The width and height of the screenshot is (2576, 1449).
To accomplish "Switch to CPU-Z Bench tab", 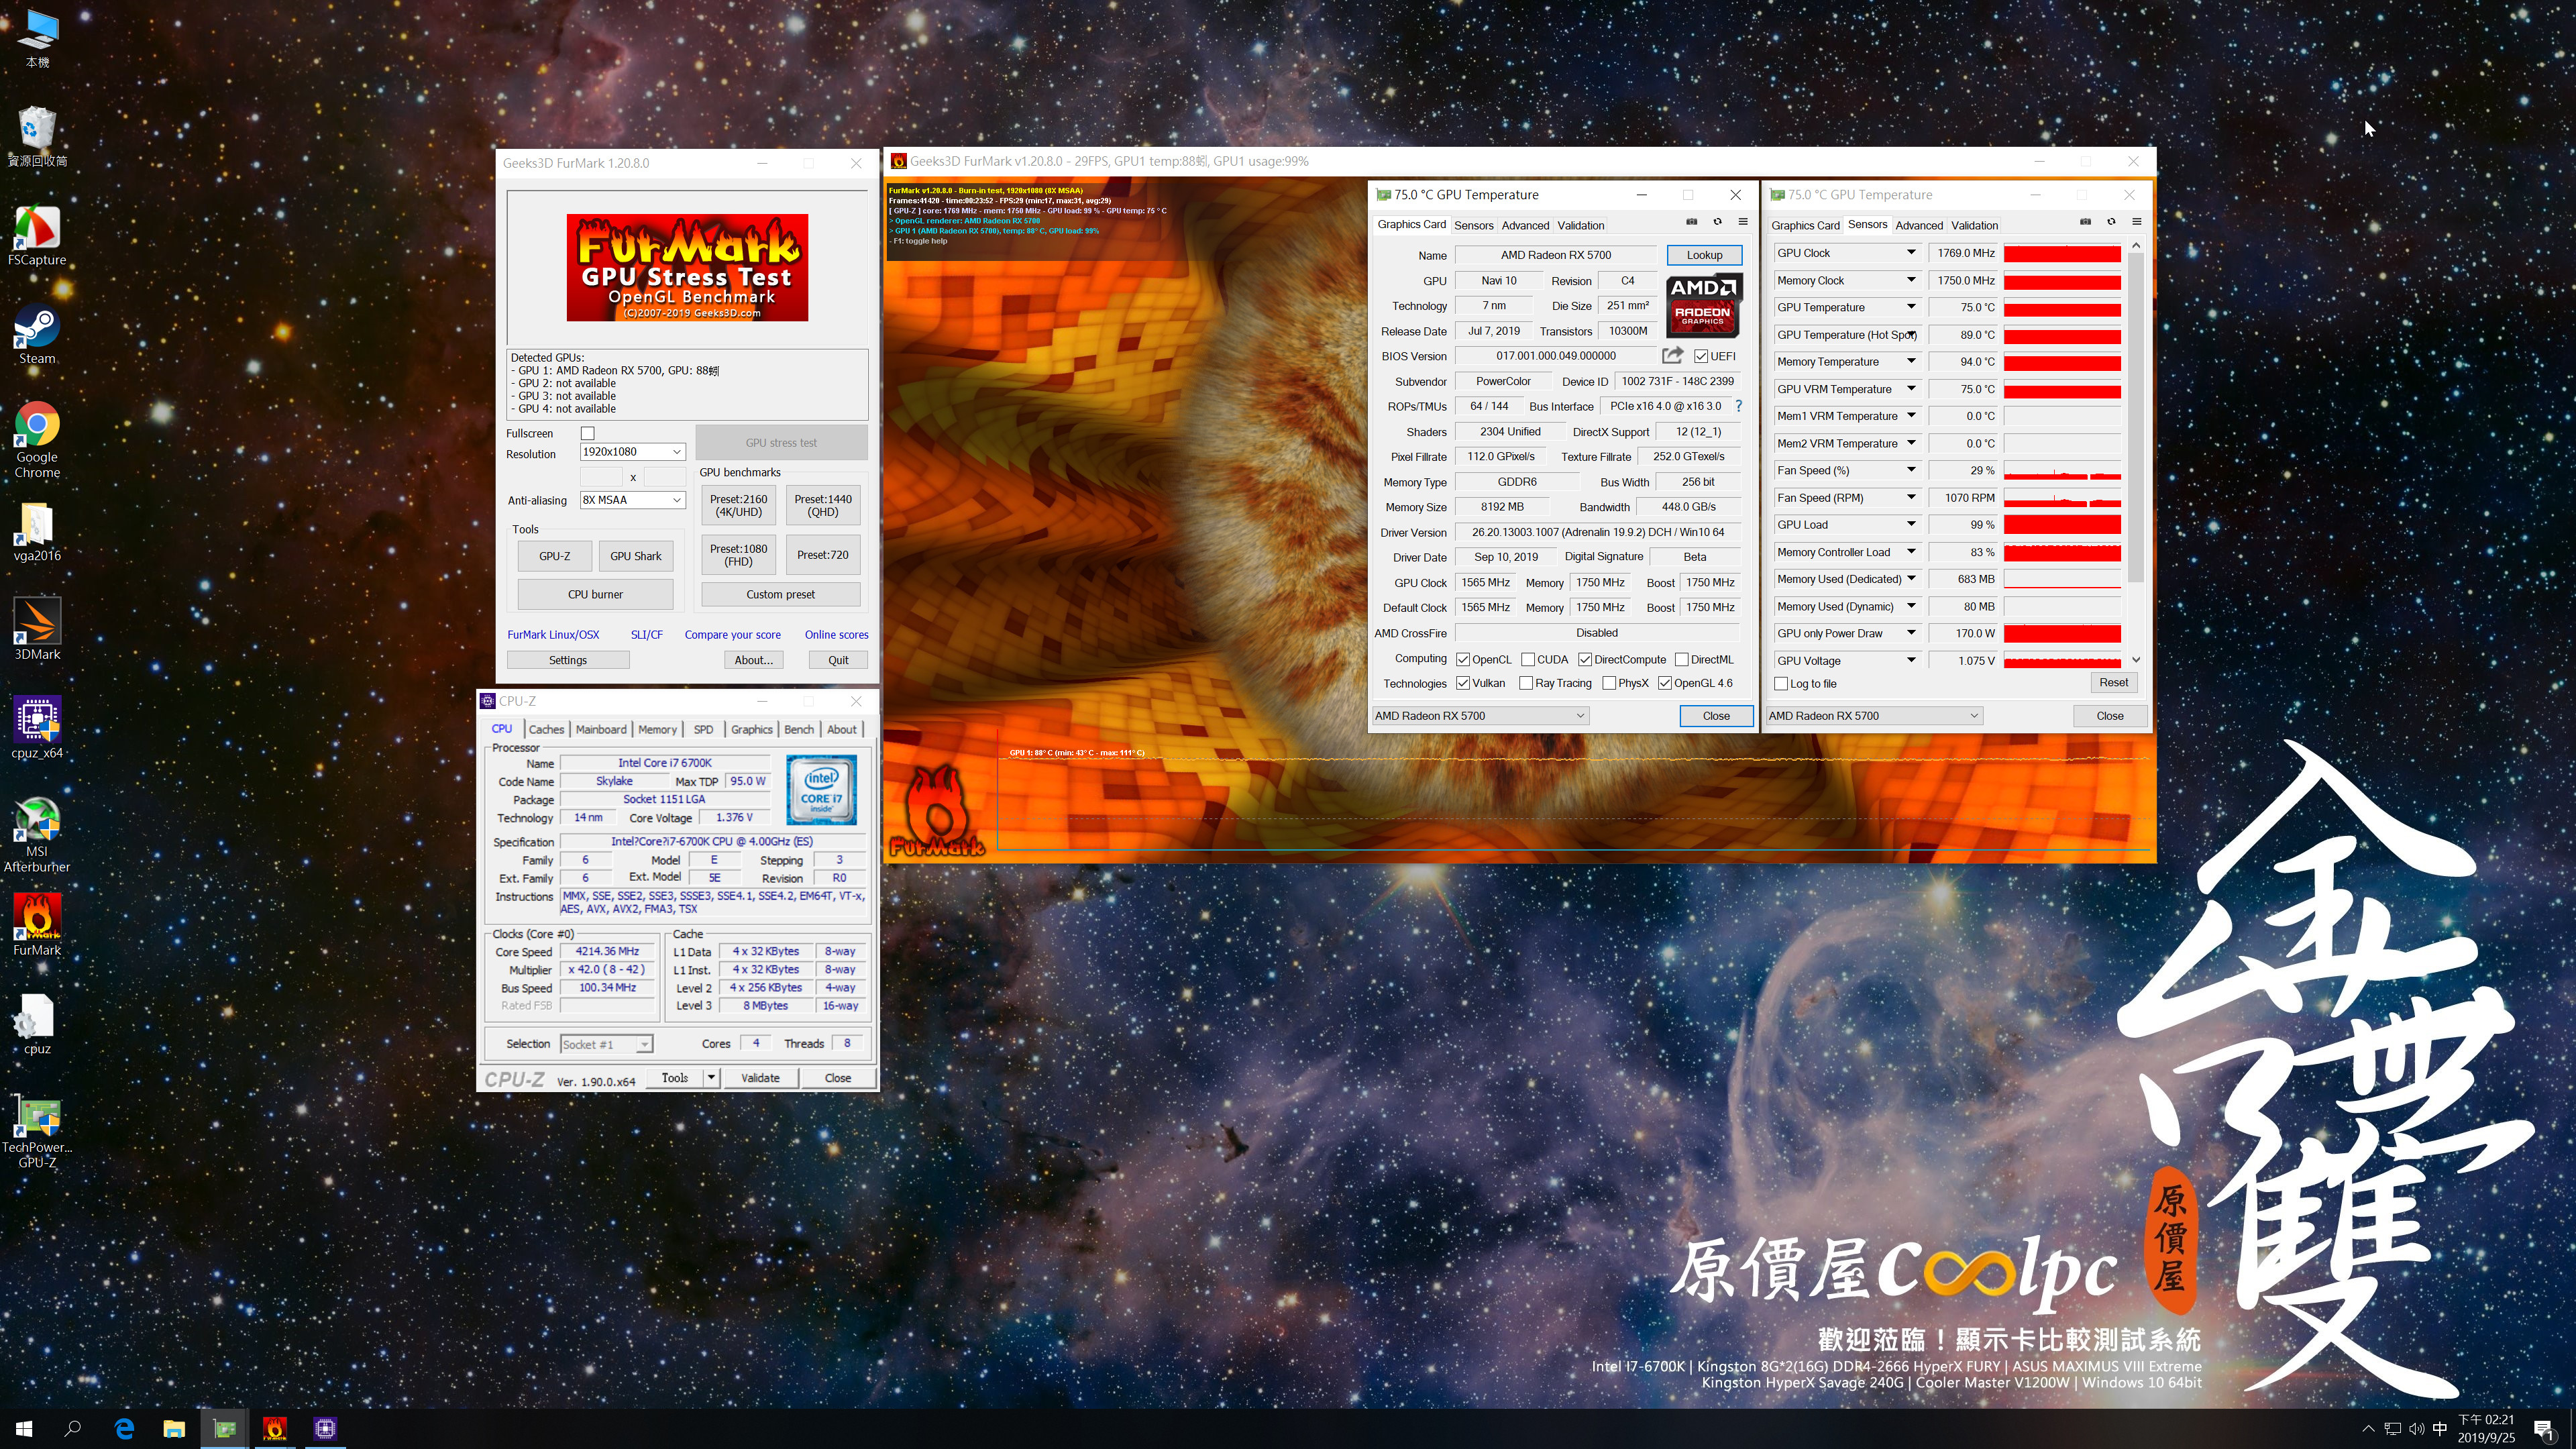I will point(798,729).
